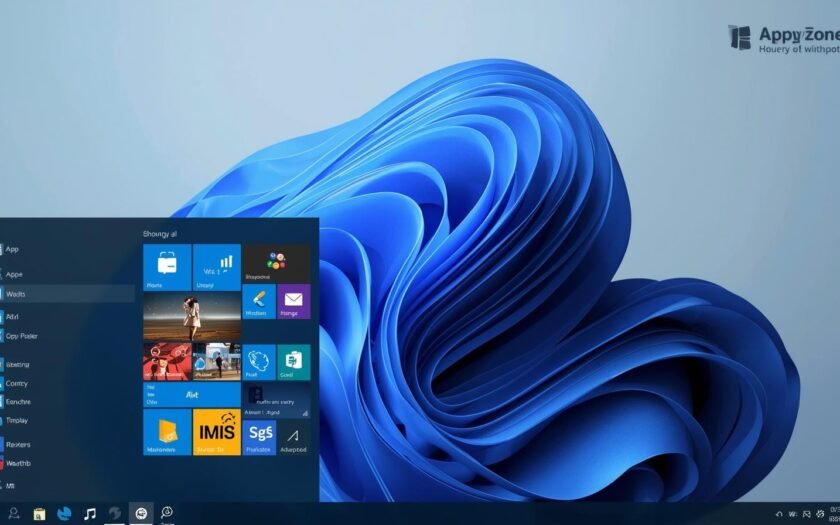Open the dark tile with colored circles
This screenshot has height=525, width=840.
point(276,264)
